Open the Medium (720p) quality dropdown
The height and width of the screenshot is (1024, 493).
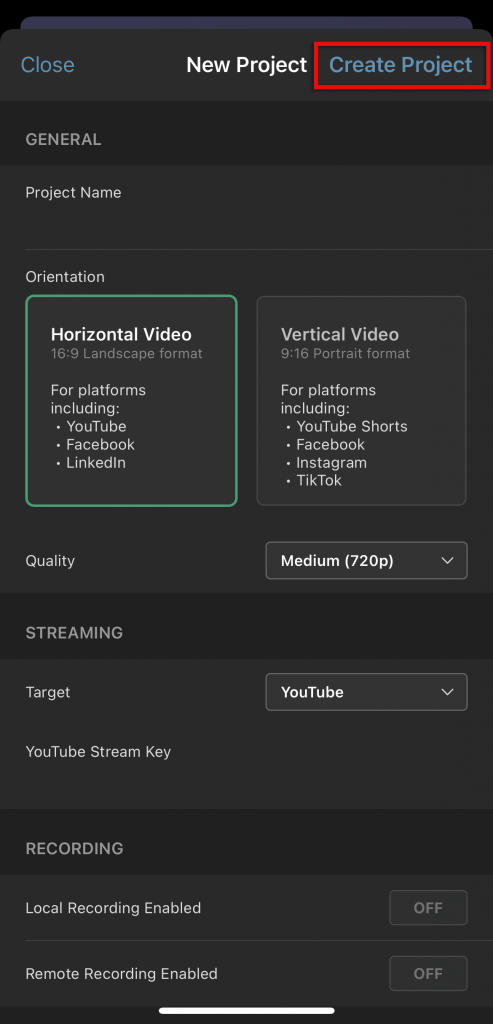click(x=366, y=560)
